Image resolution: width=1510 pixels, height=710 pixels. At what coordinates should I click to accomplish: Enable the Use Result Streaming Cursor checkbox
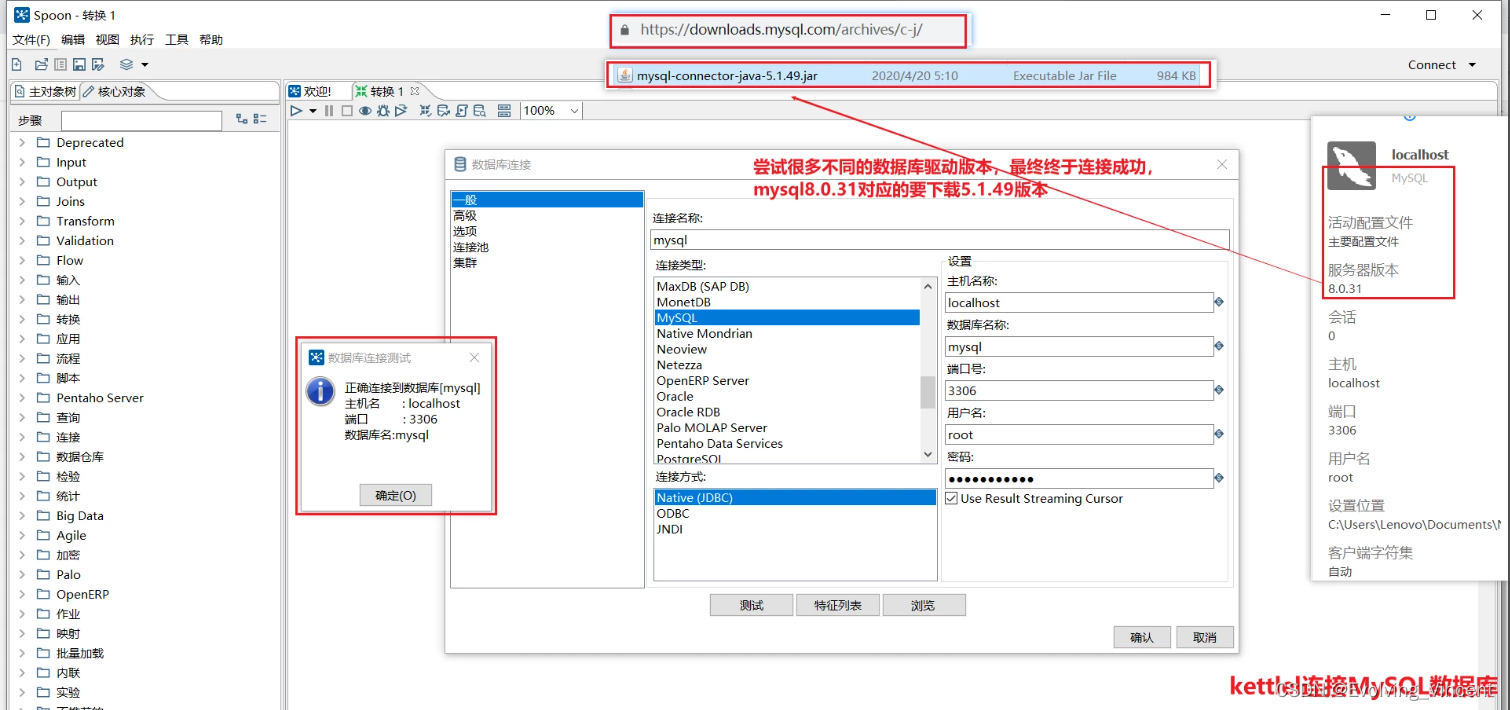coord(951,498)
